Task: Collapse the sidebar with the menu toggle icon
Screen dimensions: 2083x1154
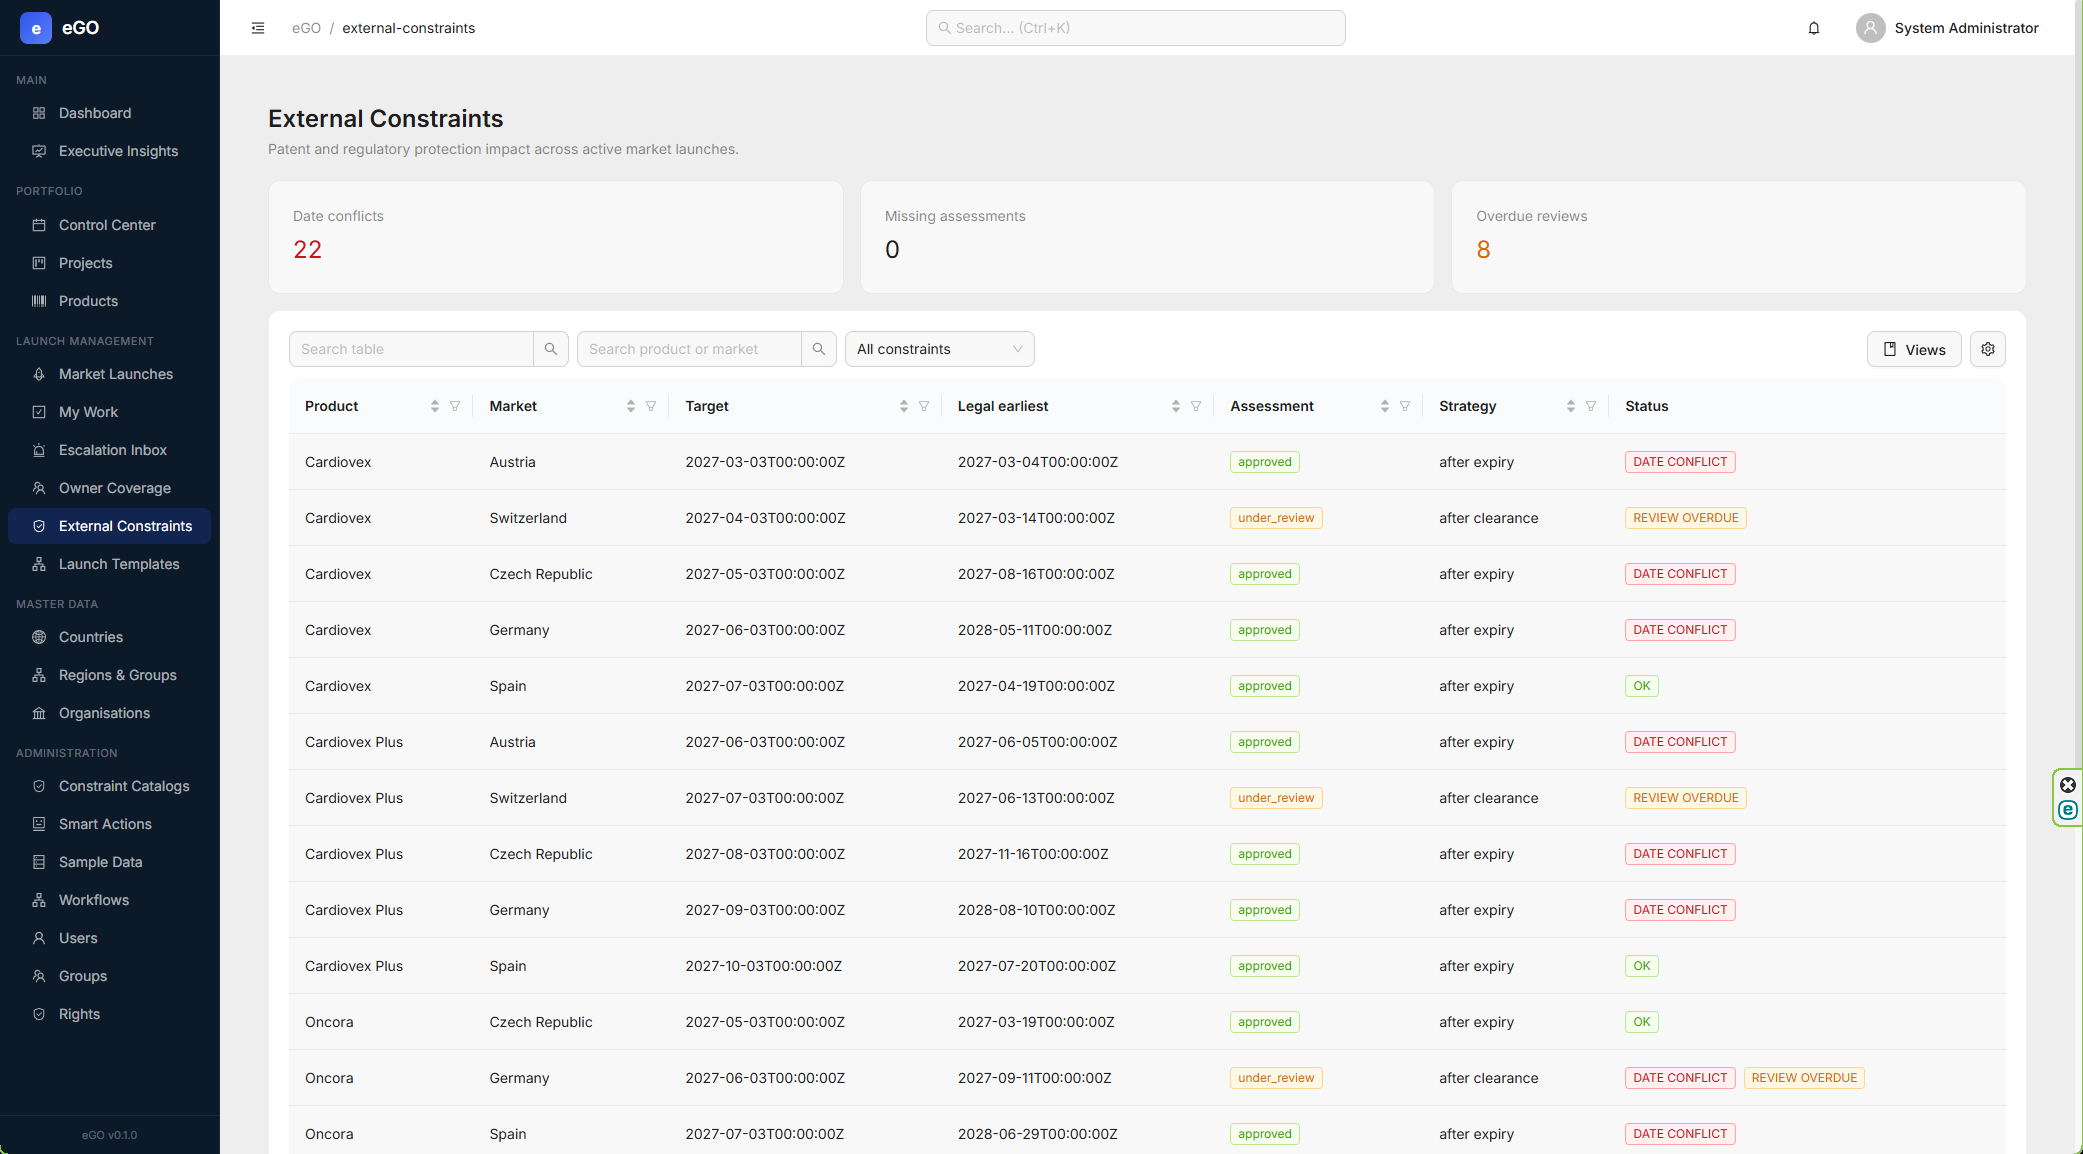Action: point(258,28)
